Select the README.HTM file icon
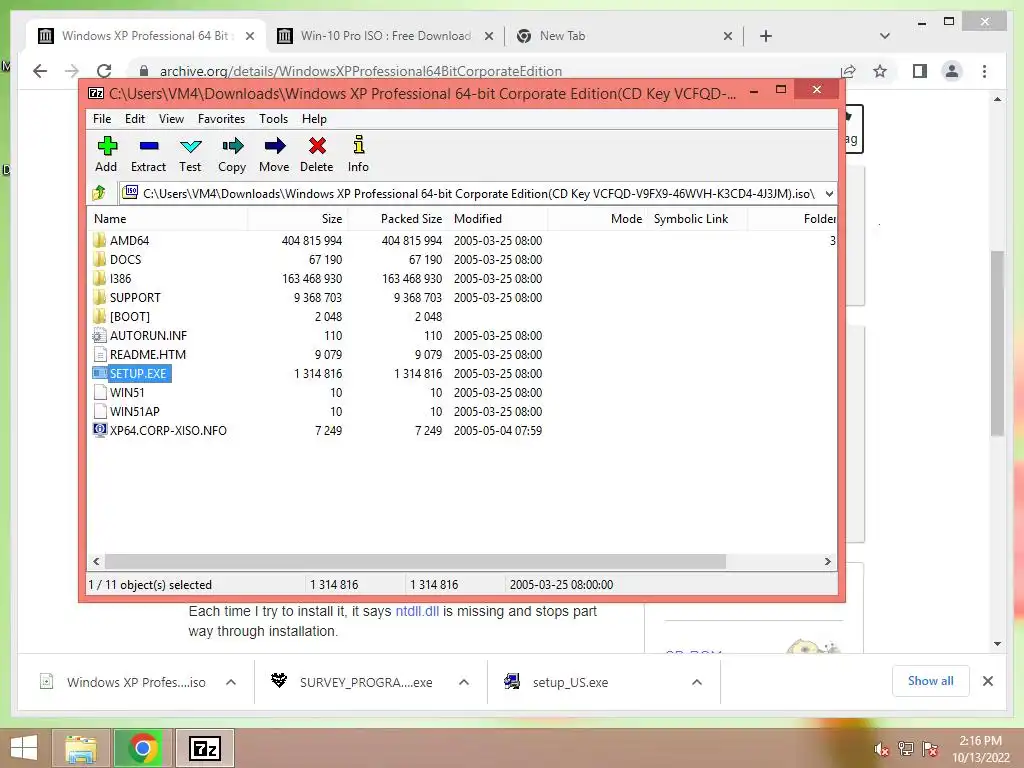Viewport: 1024px width, 768px height. (99, 355)
